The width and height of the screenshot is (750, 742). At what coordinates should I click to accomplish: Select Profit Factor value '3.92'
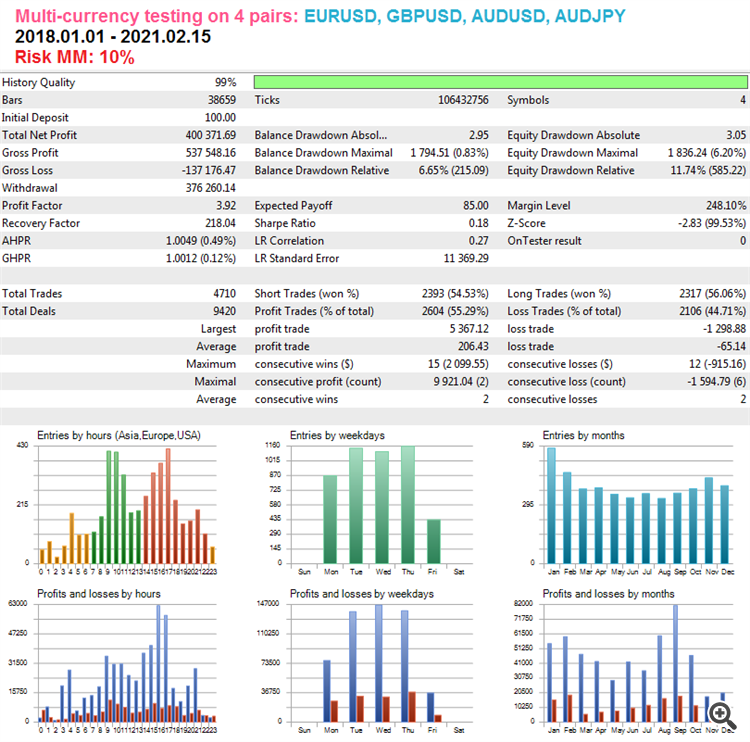(x=226, y=206)
